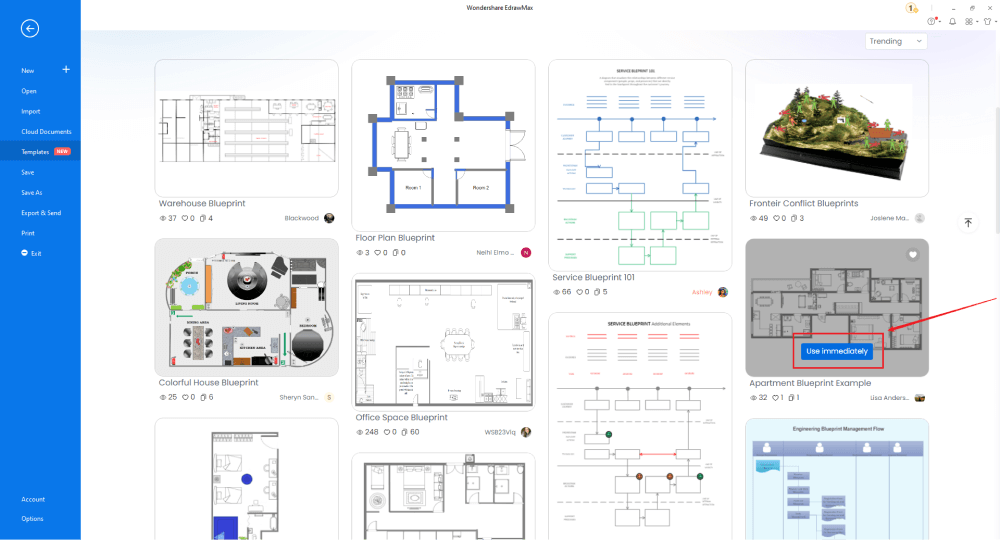
Task: Click Neihi Elmo author avatar on Floor Plan Blueprint
Action: pyautogui.click(x=526, y=252)
